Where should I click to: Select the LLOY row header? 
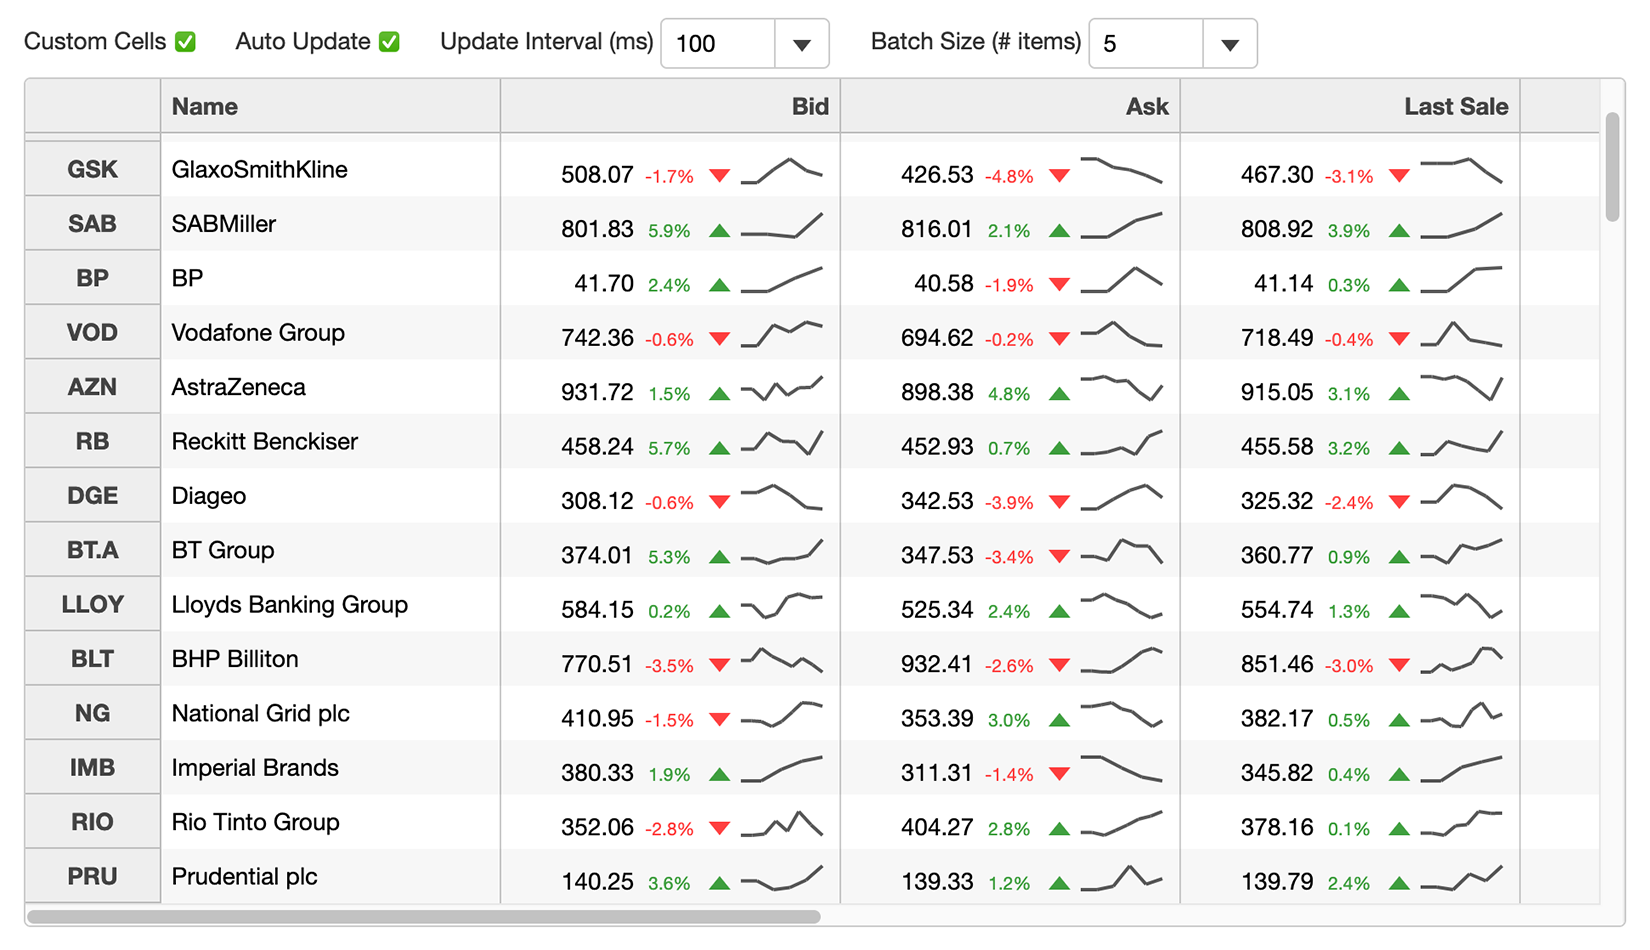point(92,604)
